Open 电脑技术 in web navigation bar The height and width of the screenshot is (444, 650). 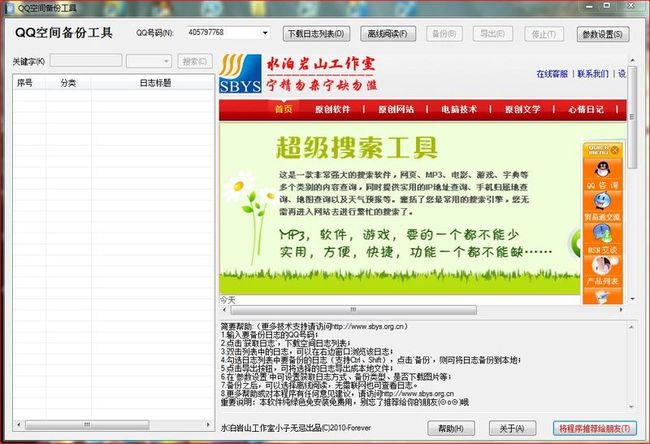(459, 109)
